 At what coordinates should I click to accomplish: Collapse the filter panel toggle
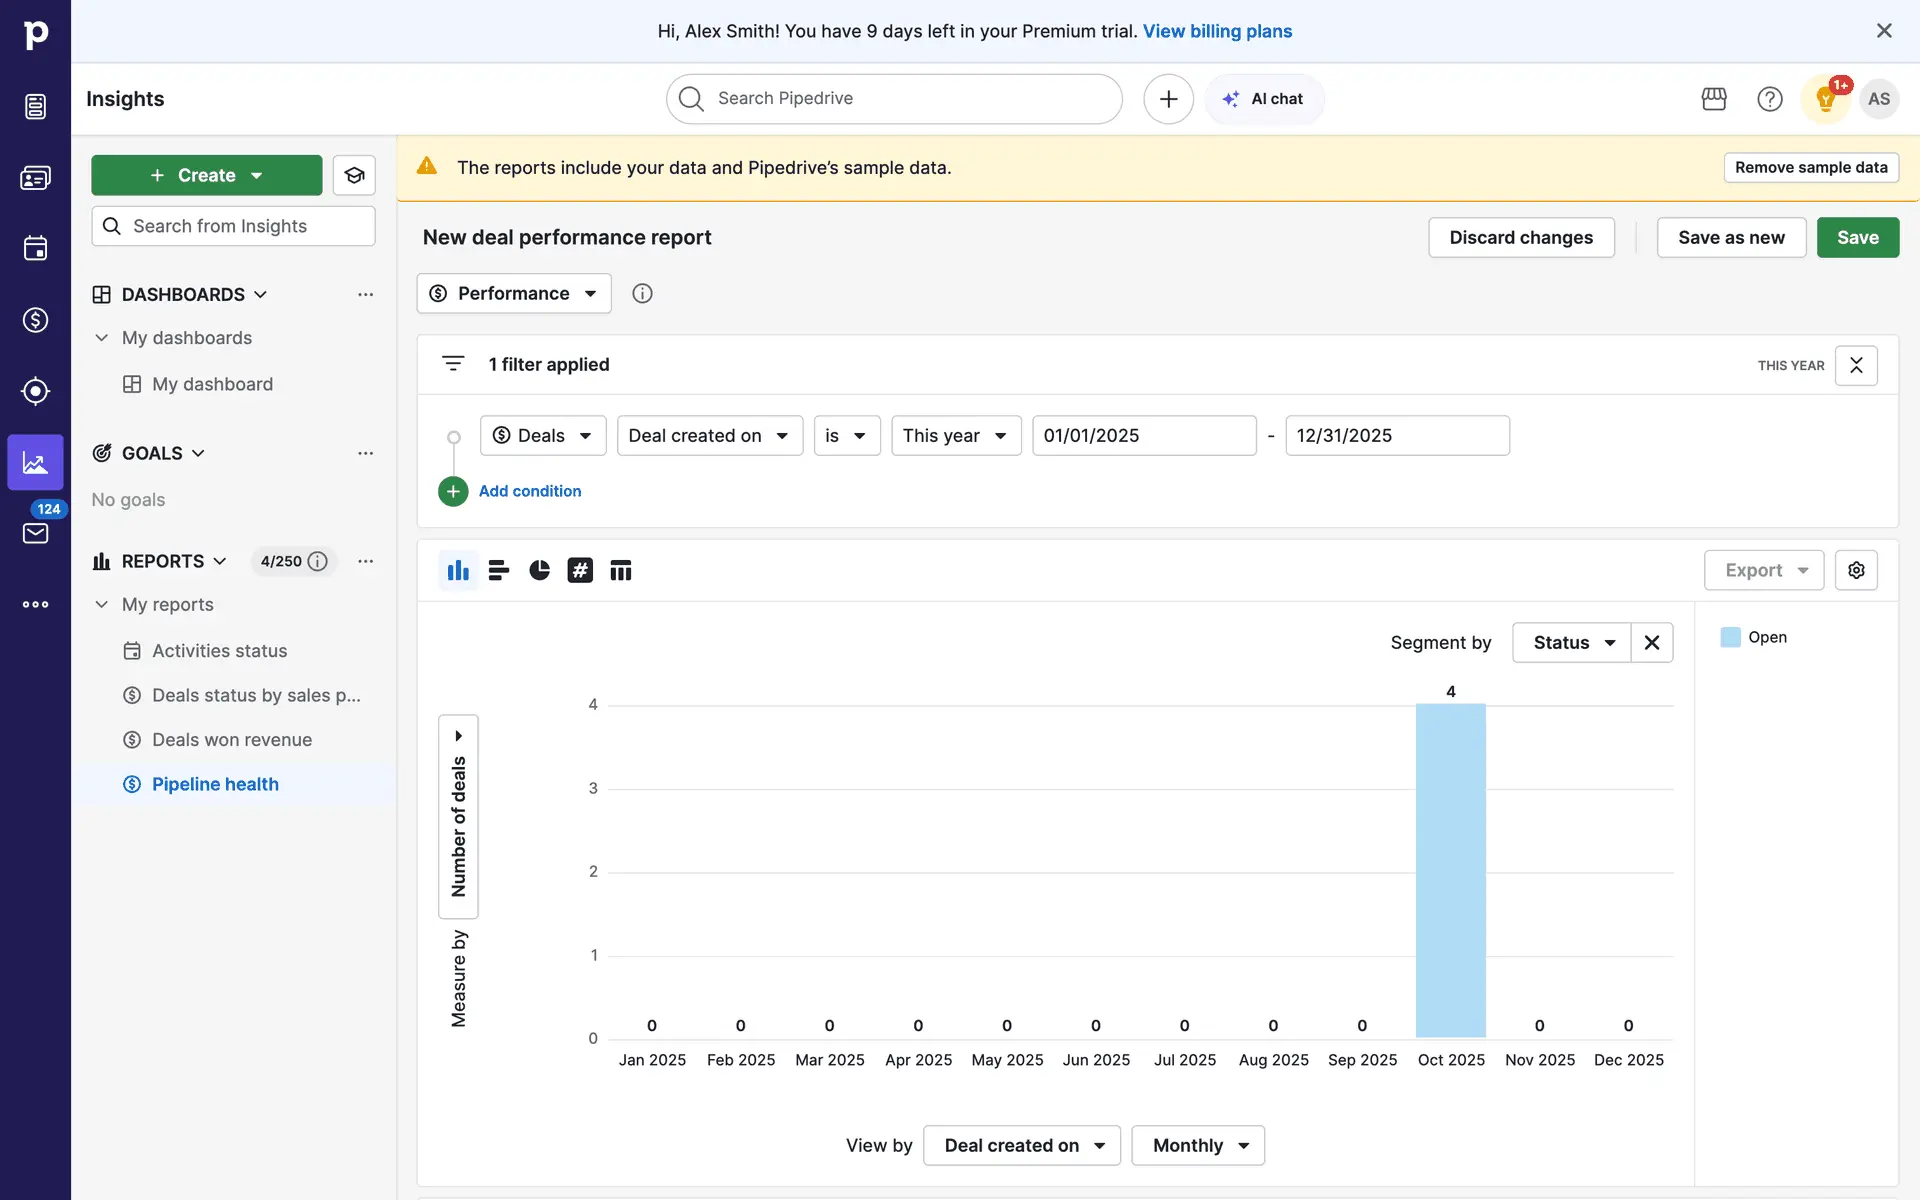(1856, 365)
